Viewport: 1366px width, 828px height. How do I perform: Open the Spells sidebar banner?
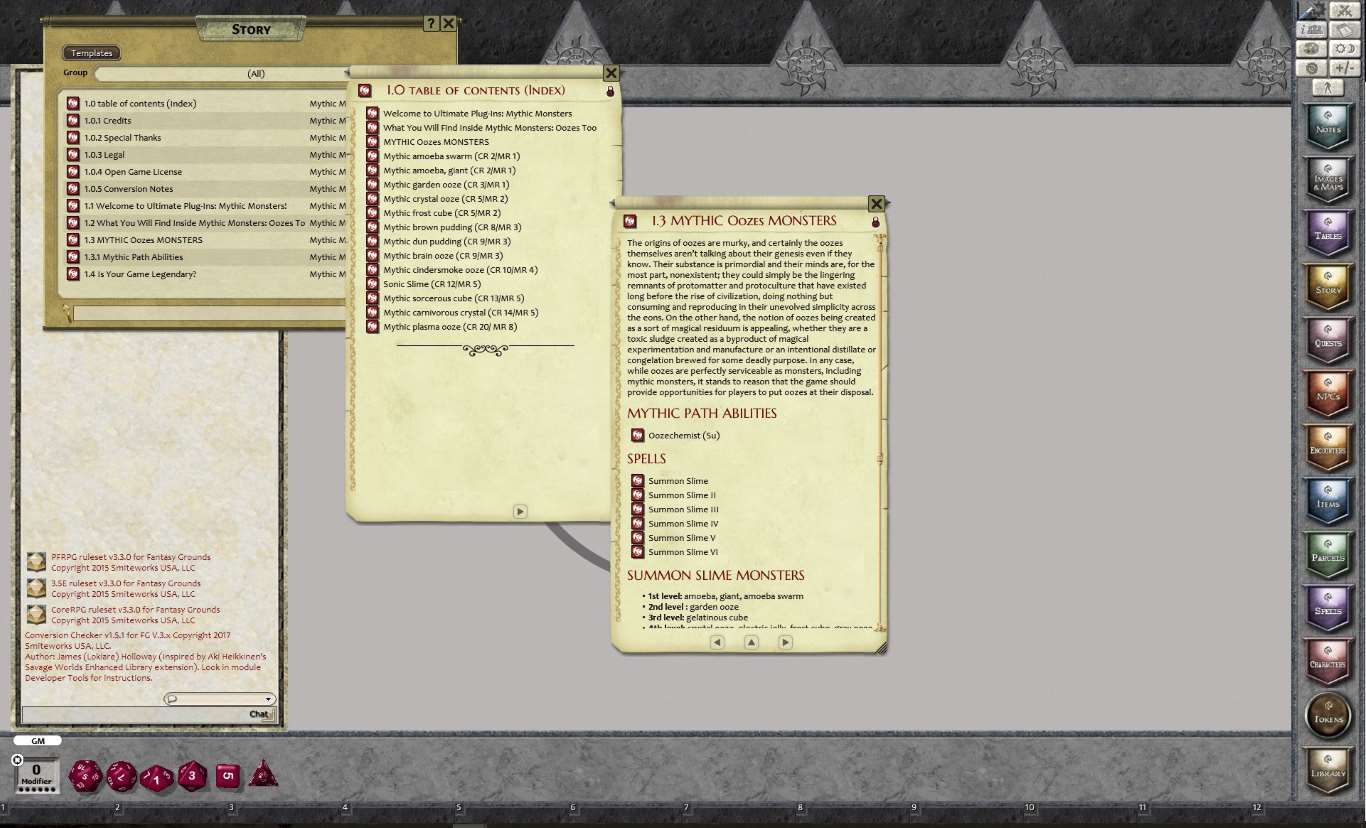[1328, 610]
